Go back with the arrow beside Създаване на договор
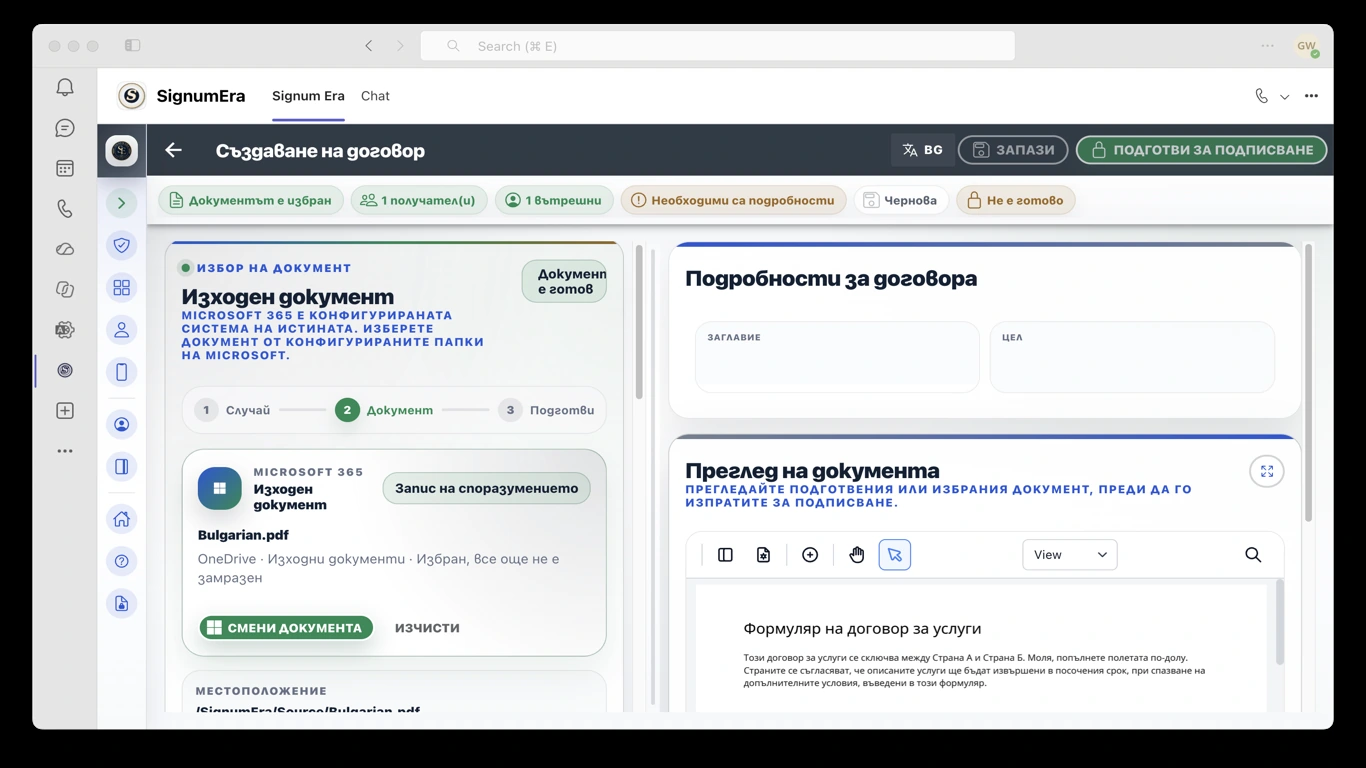1366x768 pixels. pos(174,150)
